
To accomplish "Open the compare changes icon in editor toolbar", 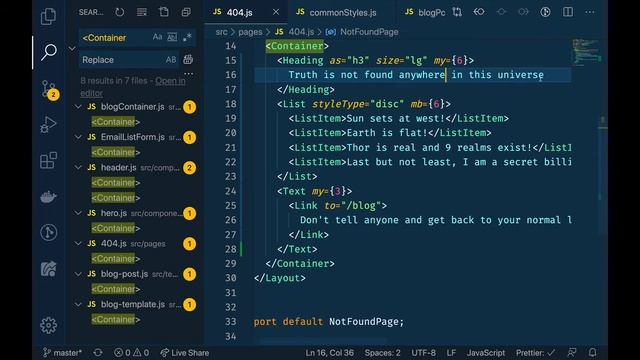I will pos(457,12).
